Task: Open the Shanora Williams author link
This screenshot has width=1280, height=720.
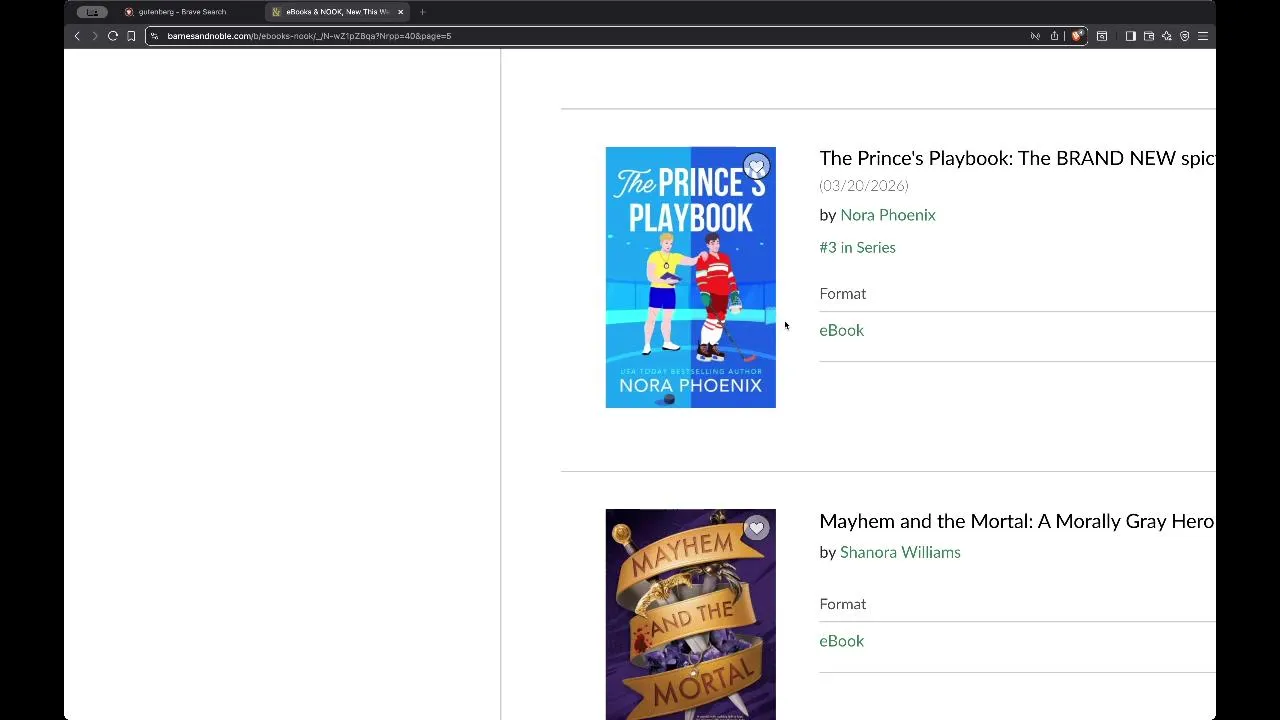Action: click(x=899, y=552)
